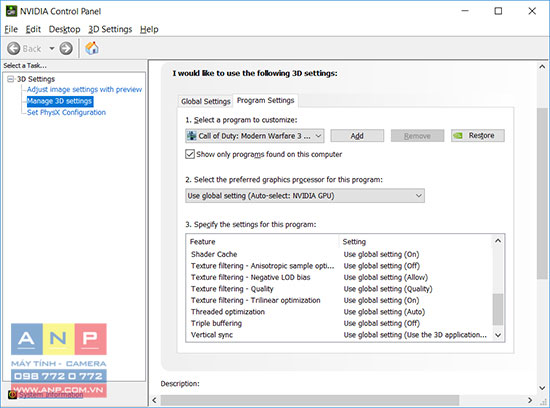Switch to the Global Settings tab
Viewport: 550px width, 408px height.
click(x=206, y=101)
